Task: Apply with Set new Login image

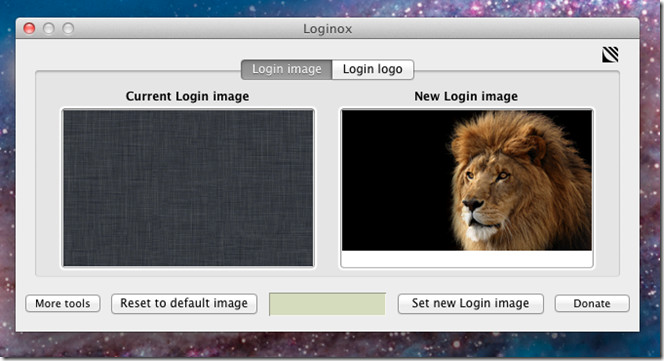Action: [470, 303]
